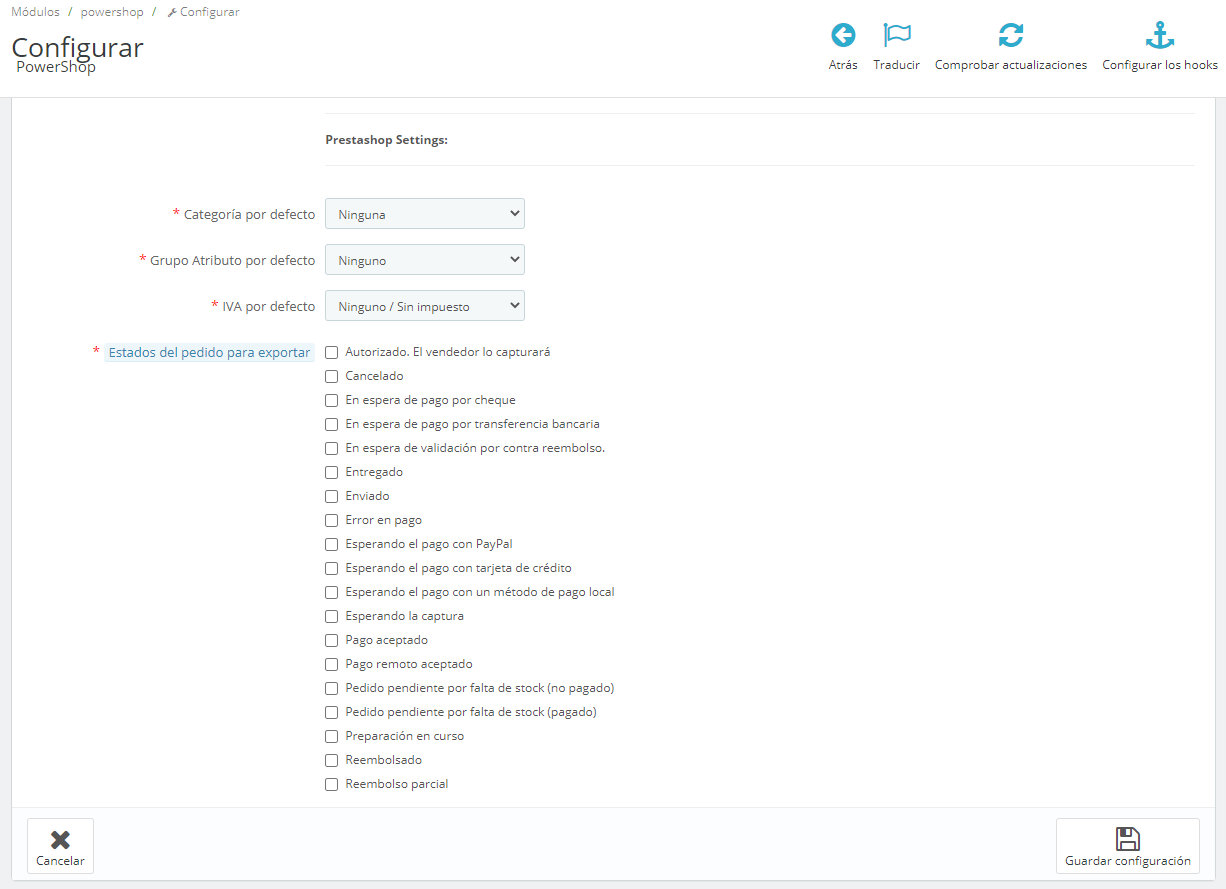Viewport: 1226px width, 889px height.
Task: Check En espera de validación por contra reembolso
Action: click(332, 448)
